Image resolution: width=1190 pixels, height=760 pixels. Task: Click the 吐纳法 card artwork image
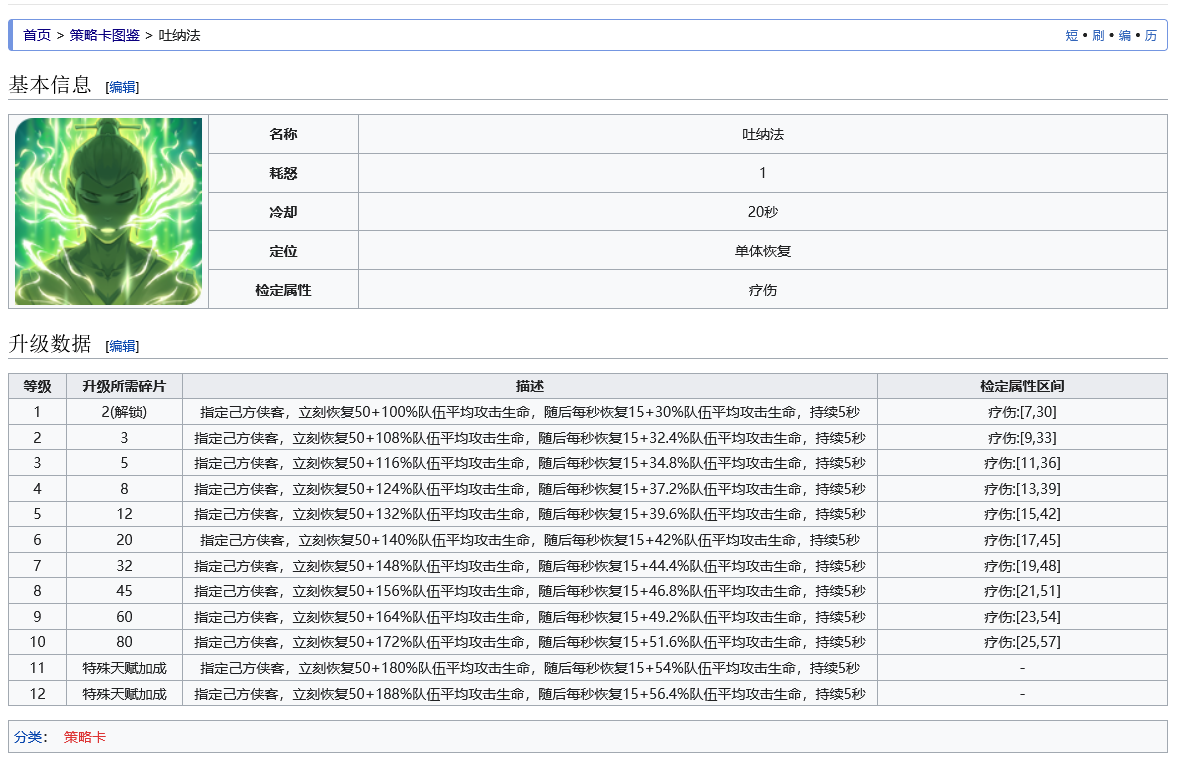(x=108, y=211)
